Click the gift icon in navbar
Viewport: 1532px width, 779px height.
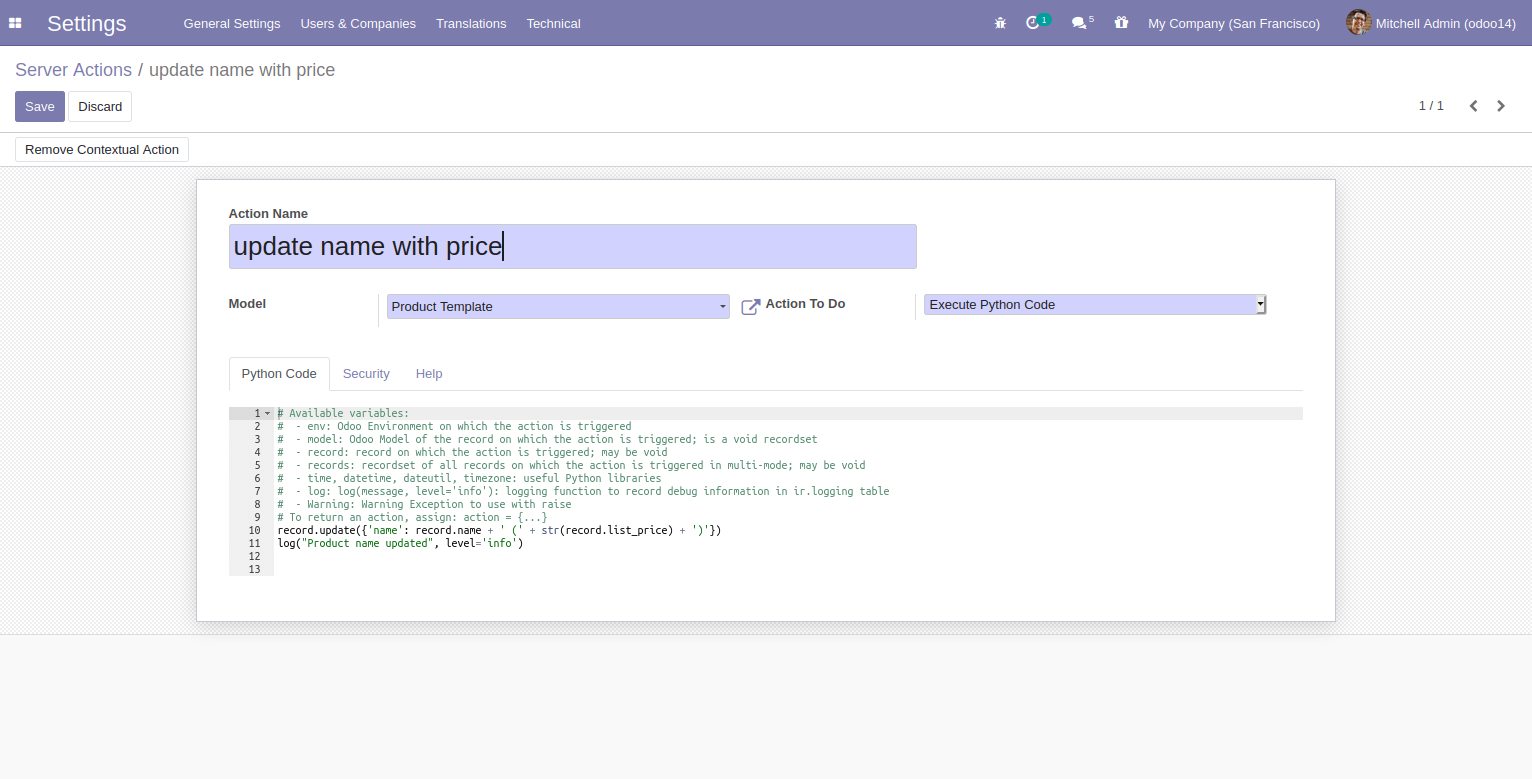tap(1121, 23)
